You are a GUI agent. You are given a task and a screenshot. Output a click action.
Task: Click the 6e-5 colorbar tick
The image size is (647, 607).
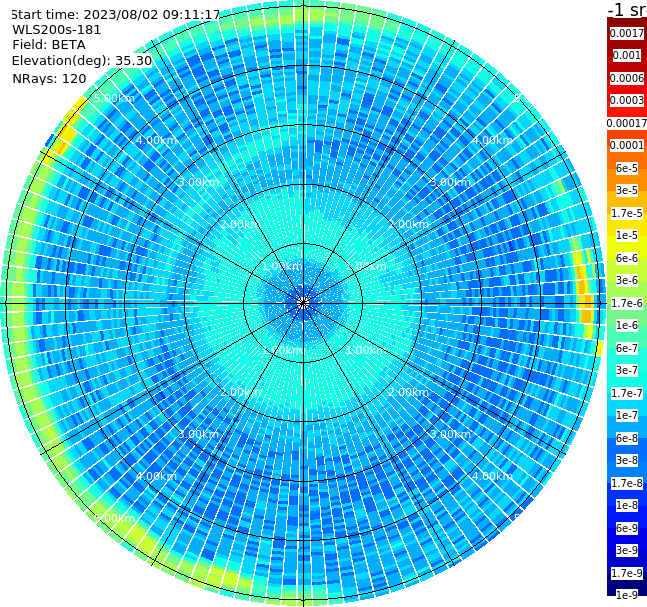627,168
